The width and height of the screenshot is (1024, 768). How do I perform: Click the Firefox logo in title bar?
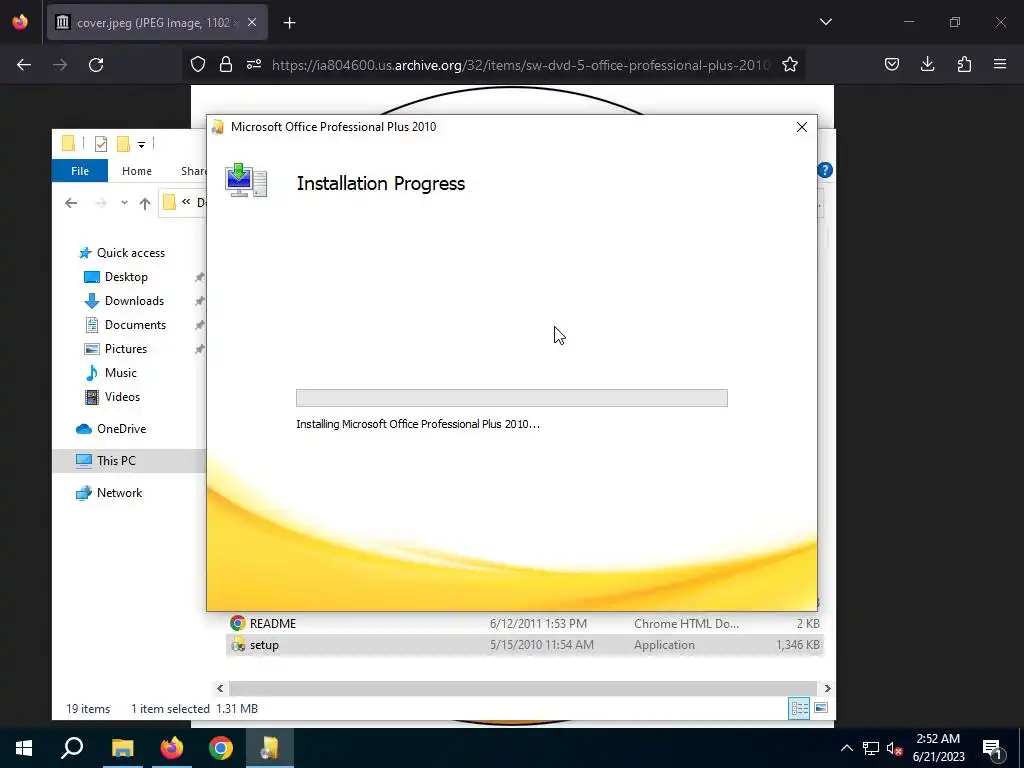point(20,22)
